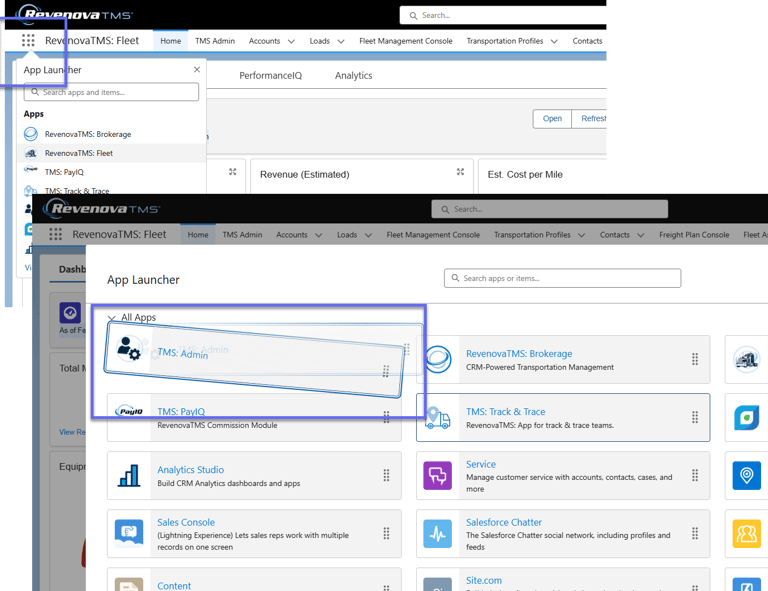This screenshot has width=768, height=591.
Task: Click the global Search field in the top window
Action: pos(503,15)
